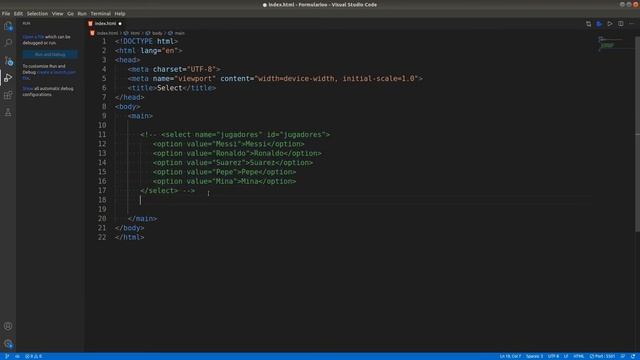
Task: Click the HTML file icon in breadcrumb
Action: (x=92, y=33)
